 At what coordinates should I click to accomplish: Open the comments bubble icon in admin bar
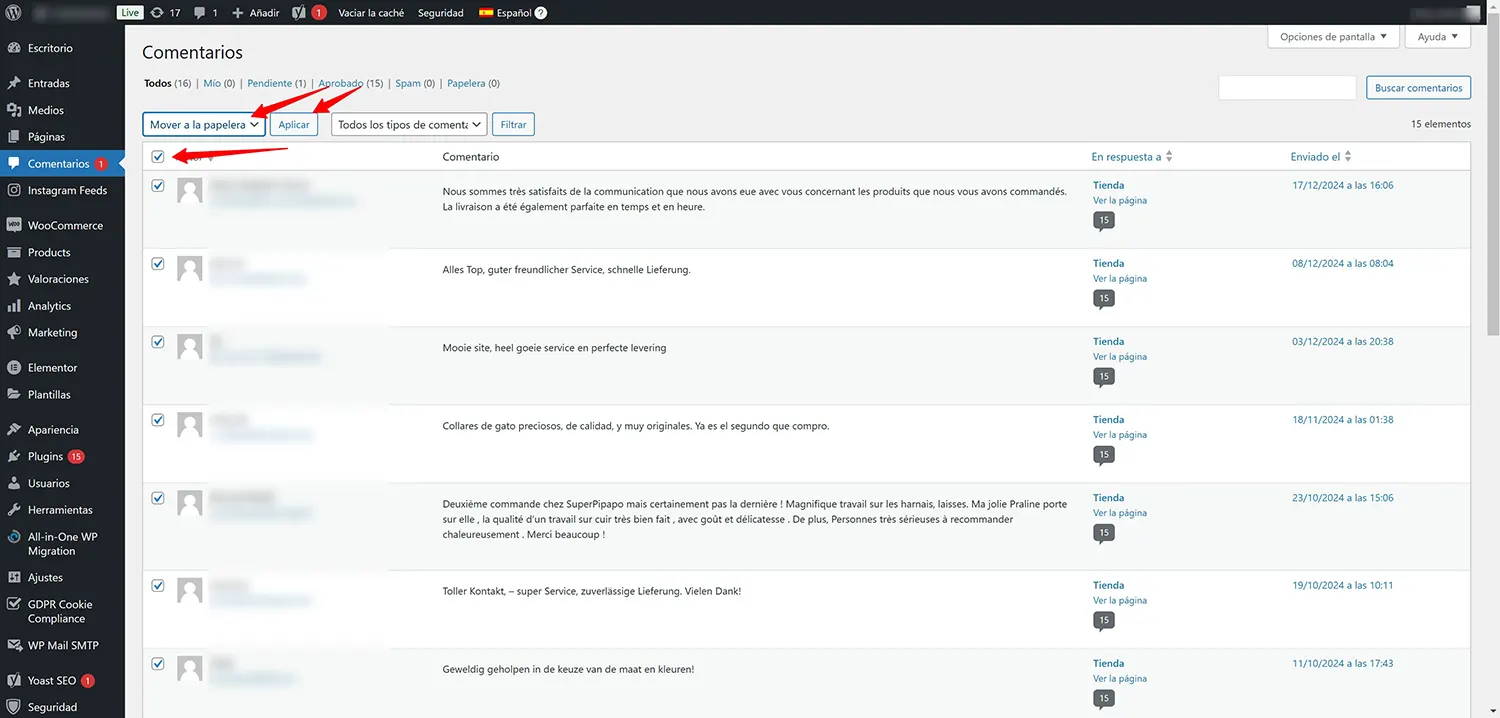[201, 13]
